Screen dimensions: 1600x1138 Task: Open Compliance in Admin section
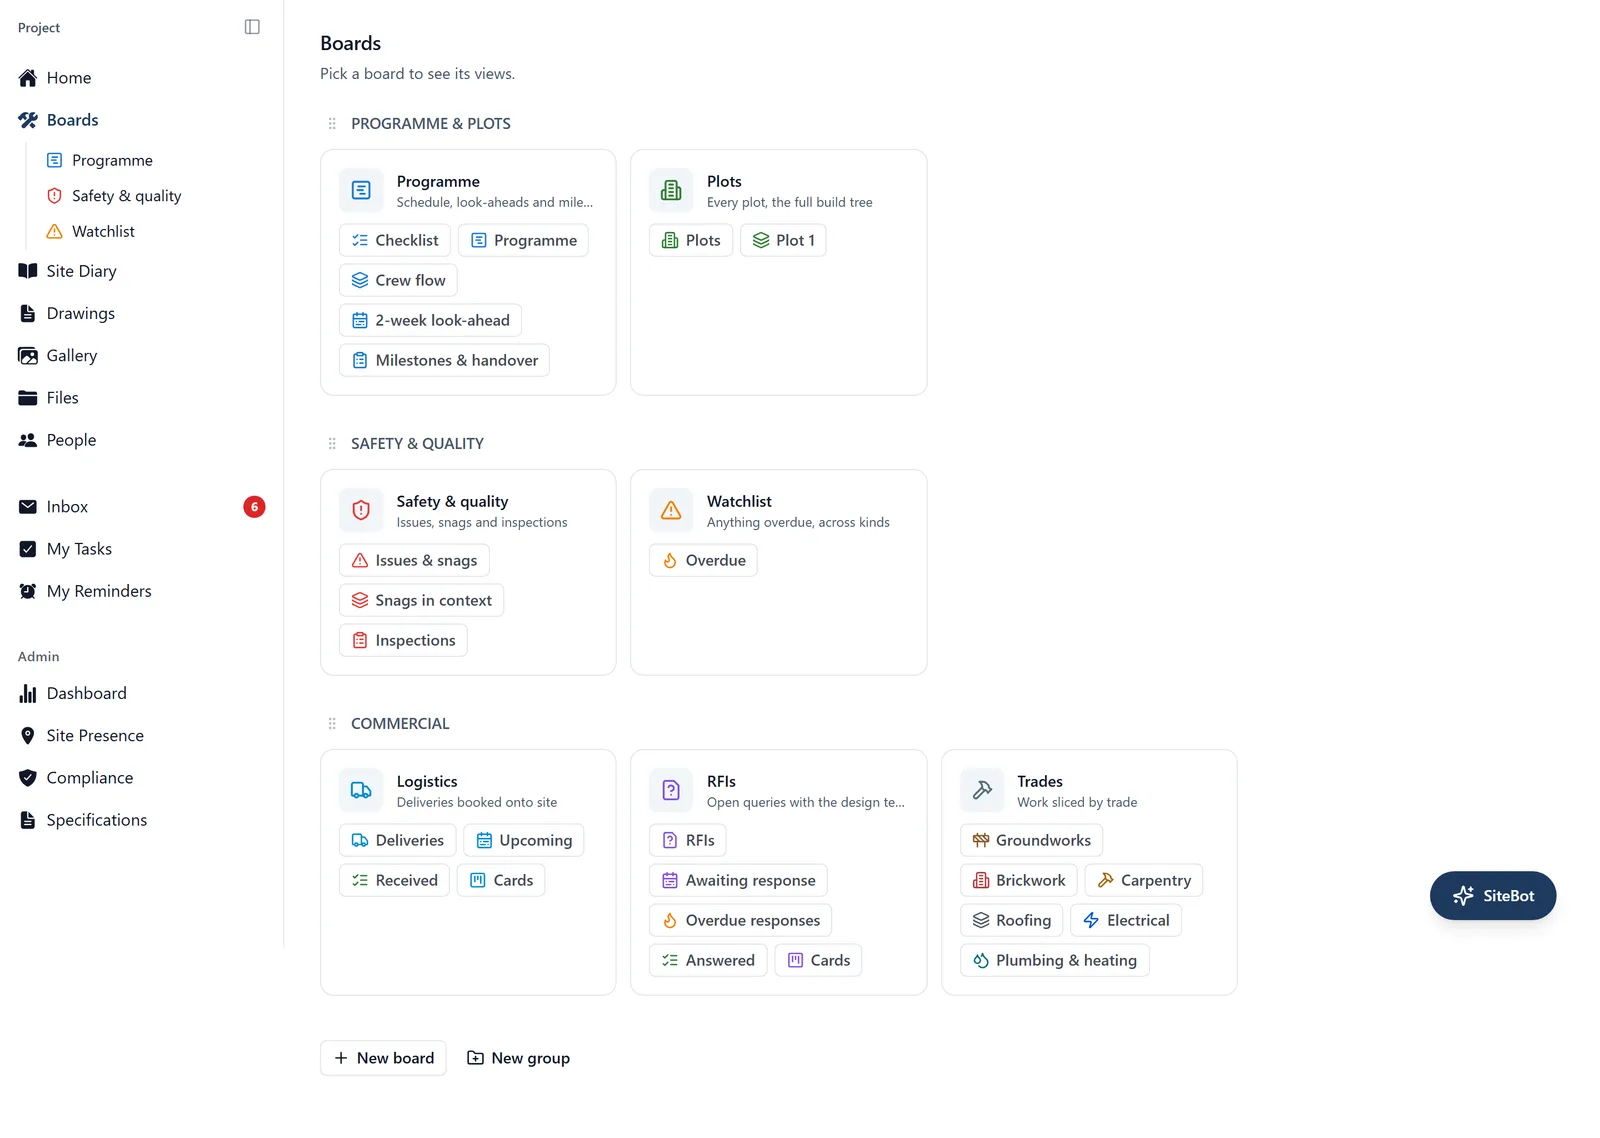coord(141,777)
